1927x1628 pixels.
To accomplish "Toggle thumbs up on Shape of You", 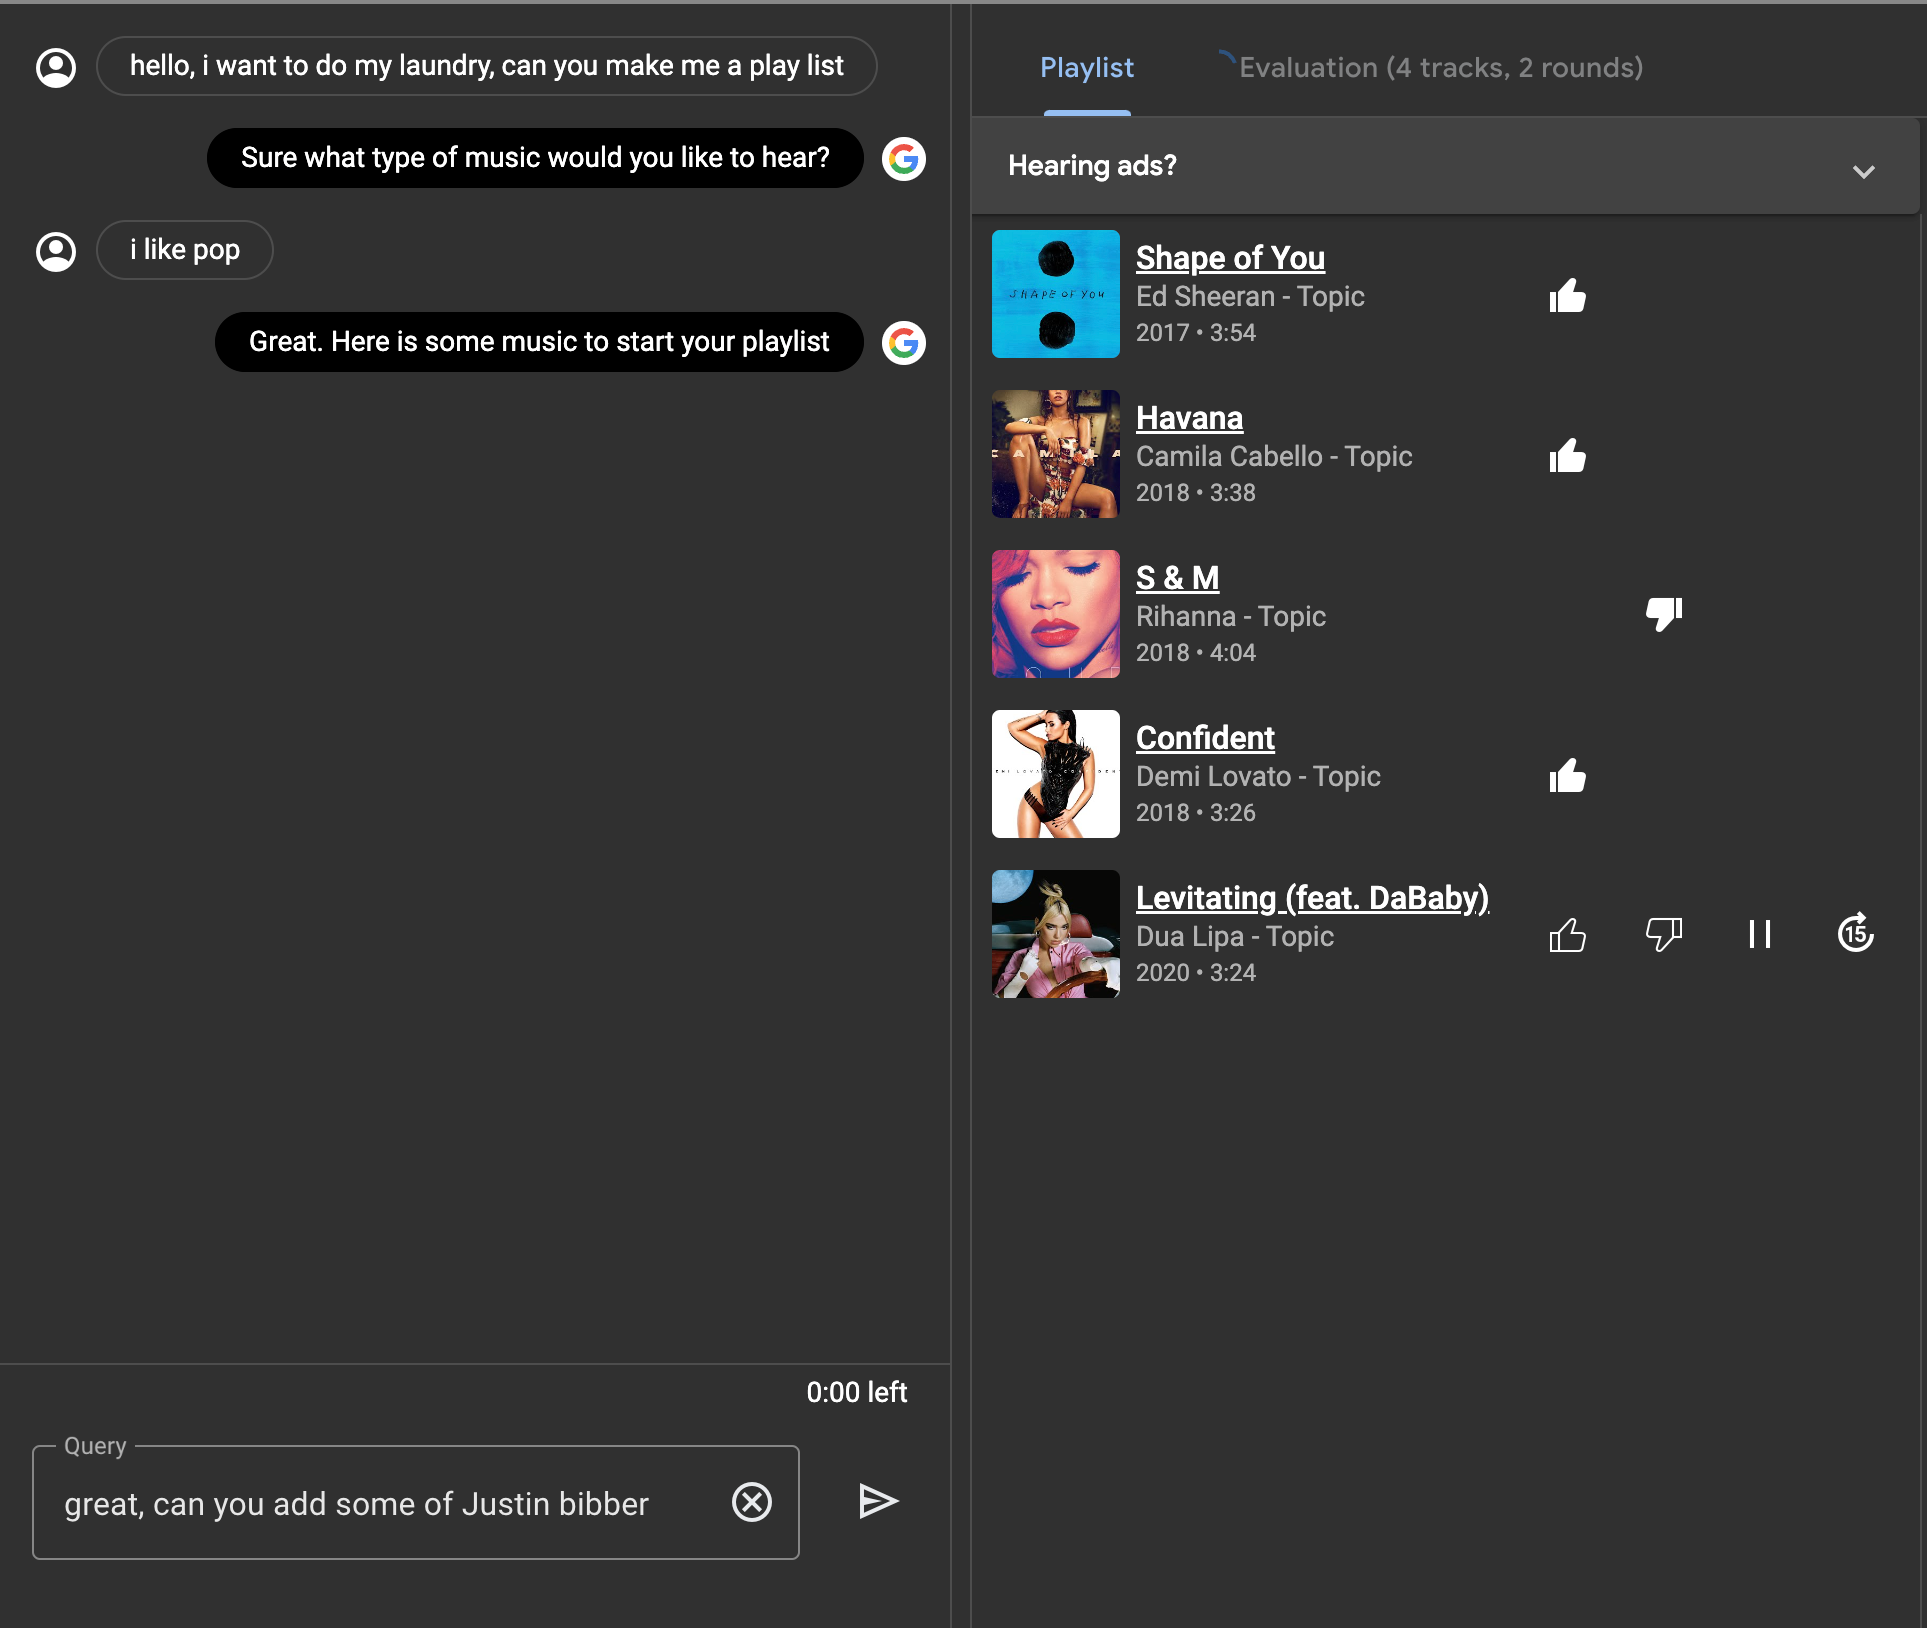I will pyautogui.click(x=1567, y=295).
